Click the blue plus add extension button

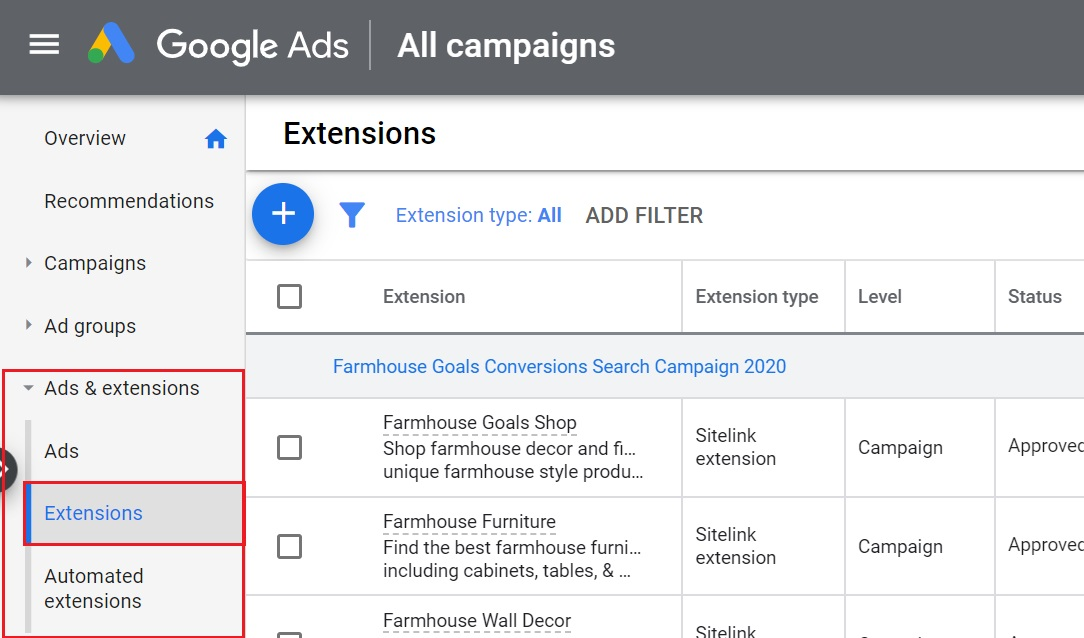click(x=283, y=214)
